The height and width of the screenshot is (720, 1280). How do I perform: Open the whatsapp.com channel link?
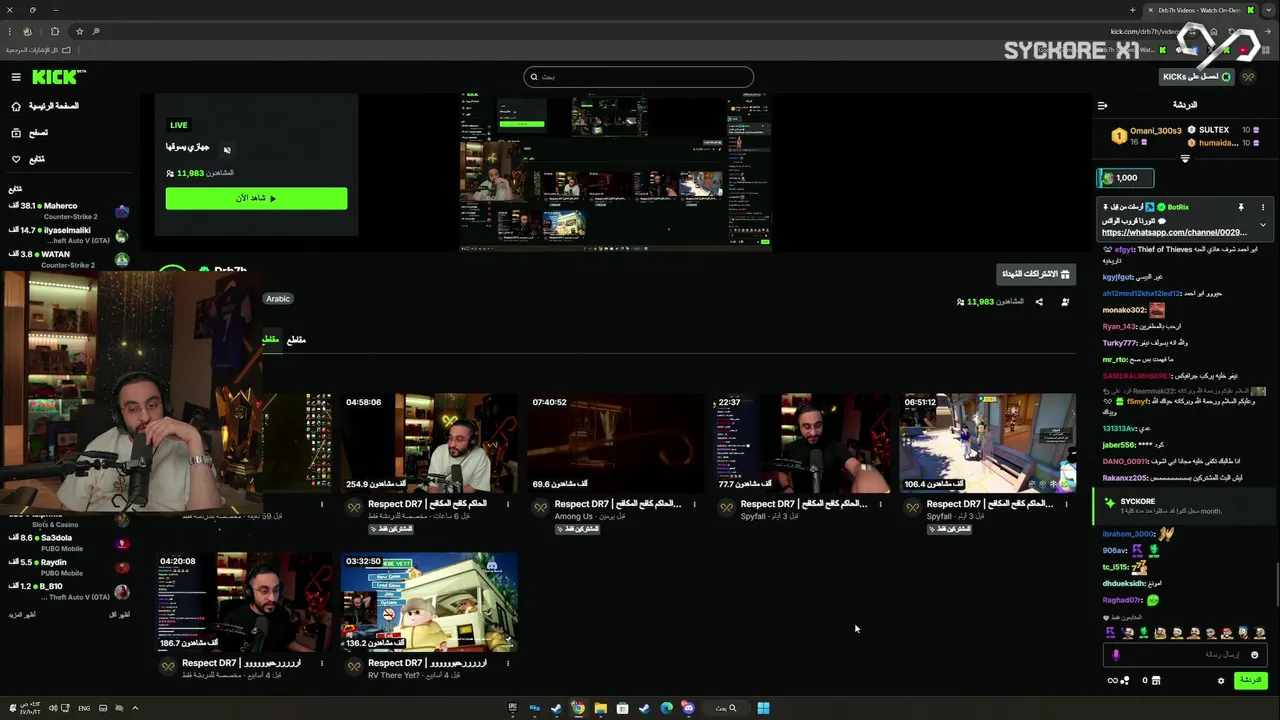coord(1174,233)
